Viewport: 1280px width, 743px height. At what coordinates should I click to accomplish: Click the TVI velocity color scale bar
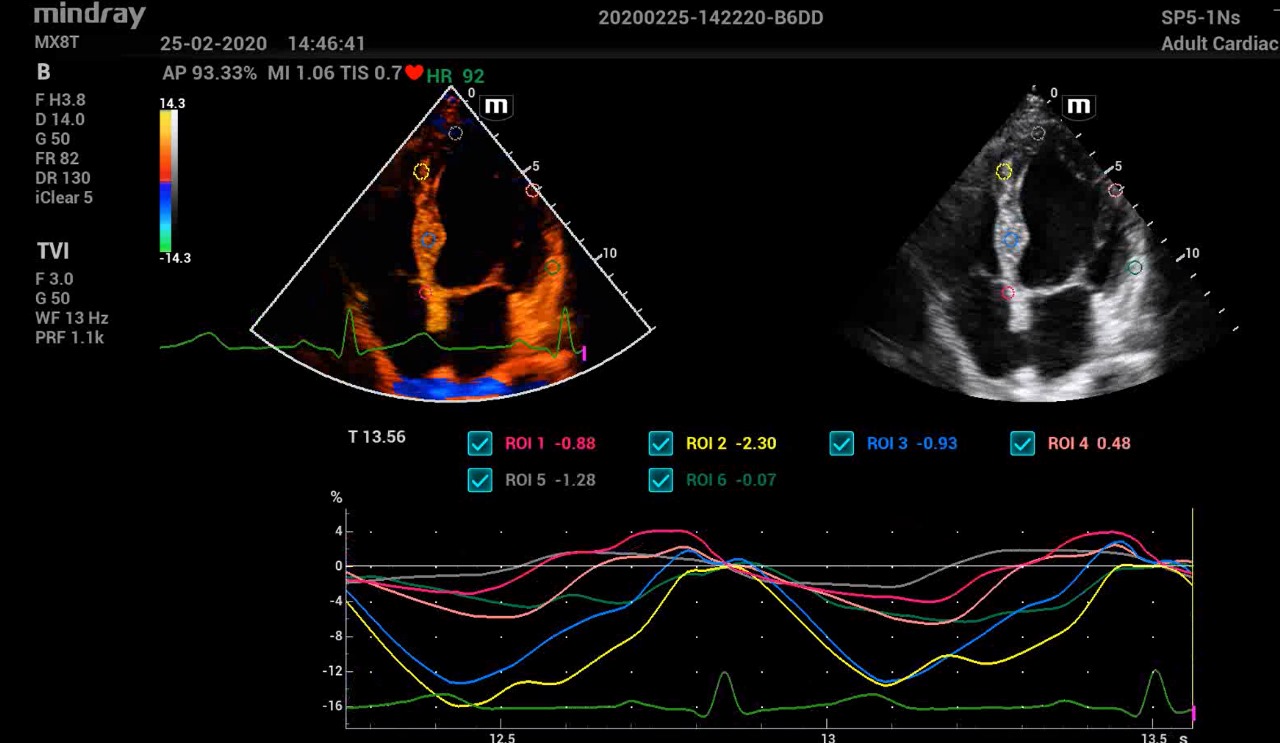tap(166, 180)
